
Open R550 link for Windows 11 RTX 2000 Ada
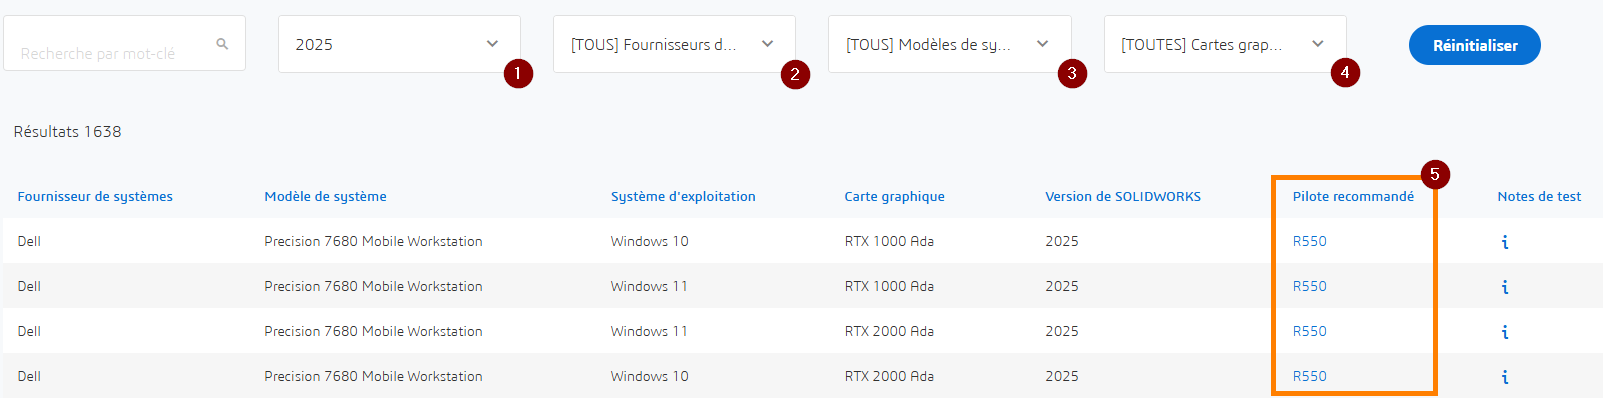click(x=1309, y=331)
